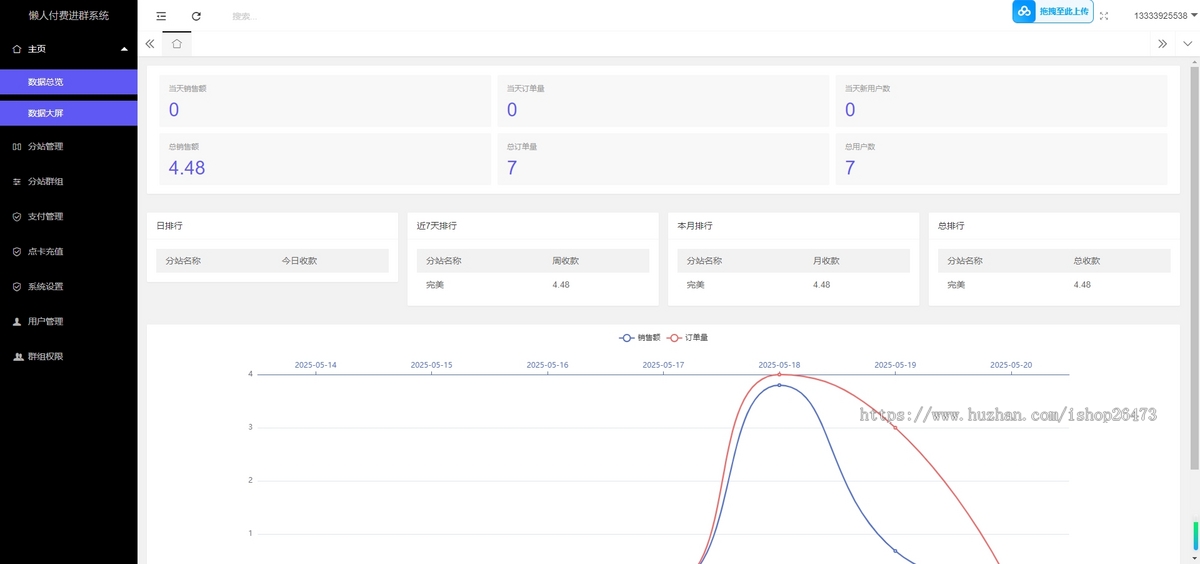The image size is (1200, 564).
Task: Open 群组权限 in the sidebar
Action: tap(68, 356)
